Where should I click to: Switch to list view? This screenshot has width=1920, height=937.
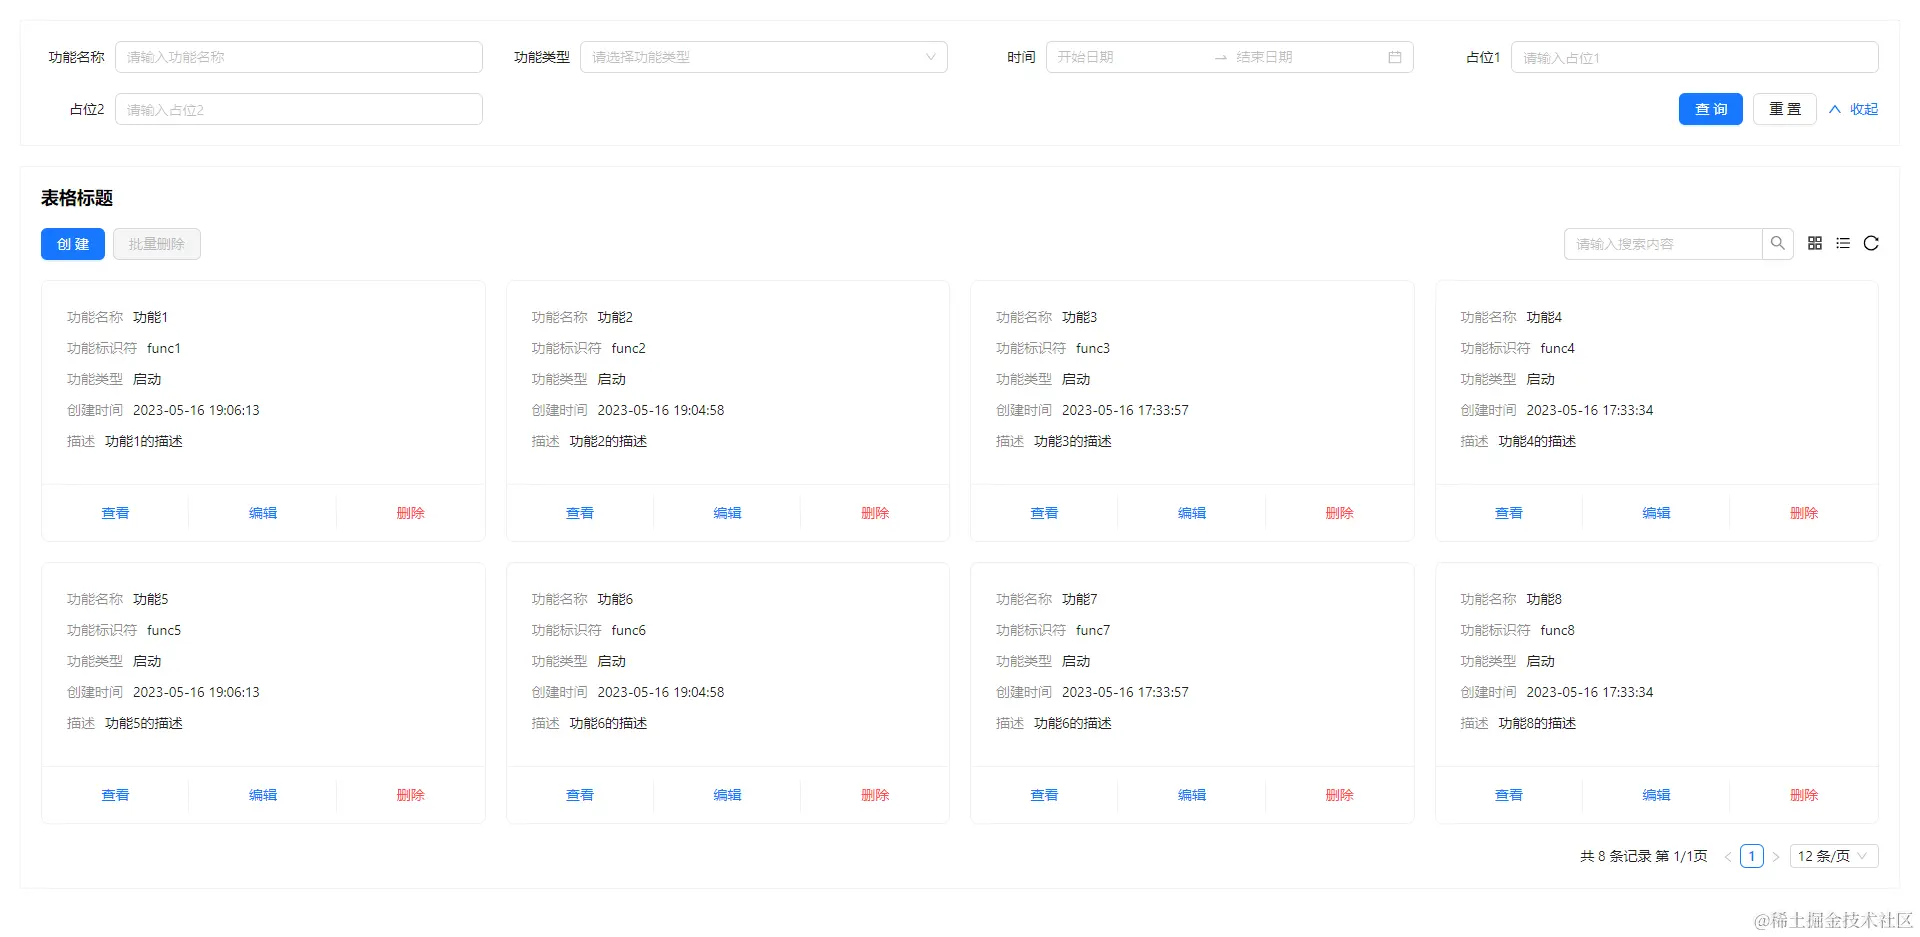pos(1843,243)
